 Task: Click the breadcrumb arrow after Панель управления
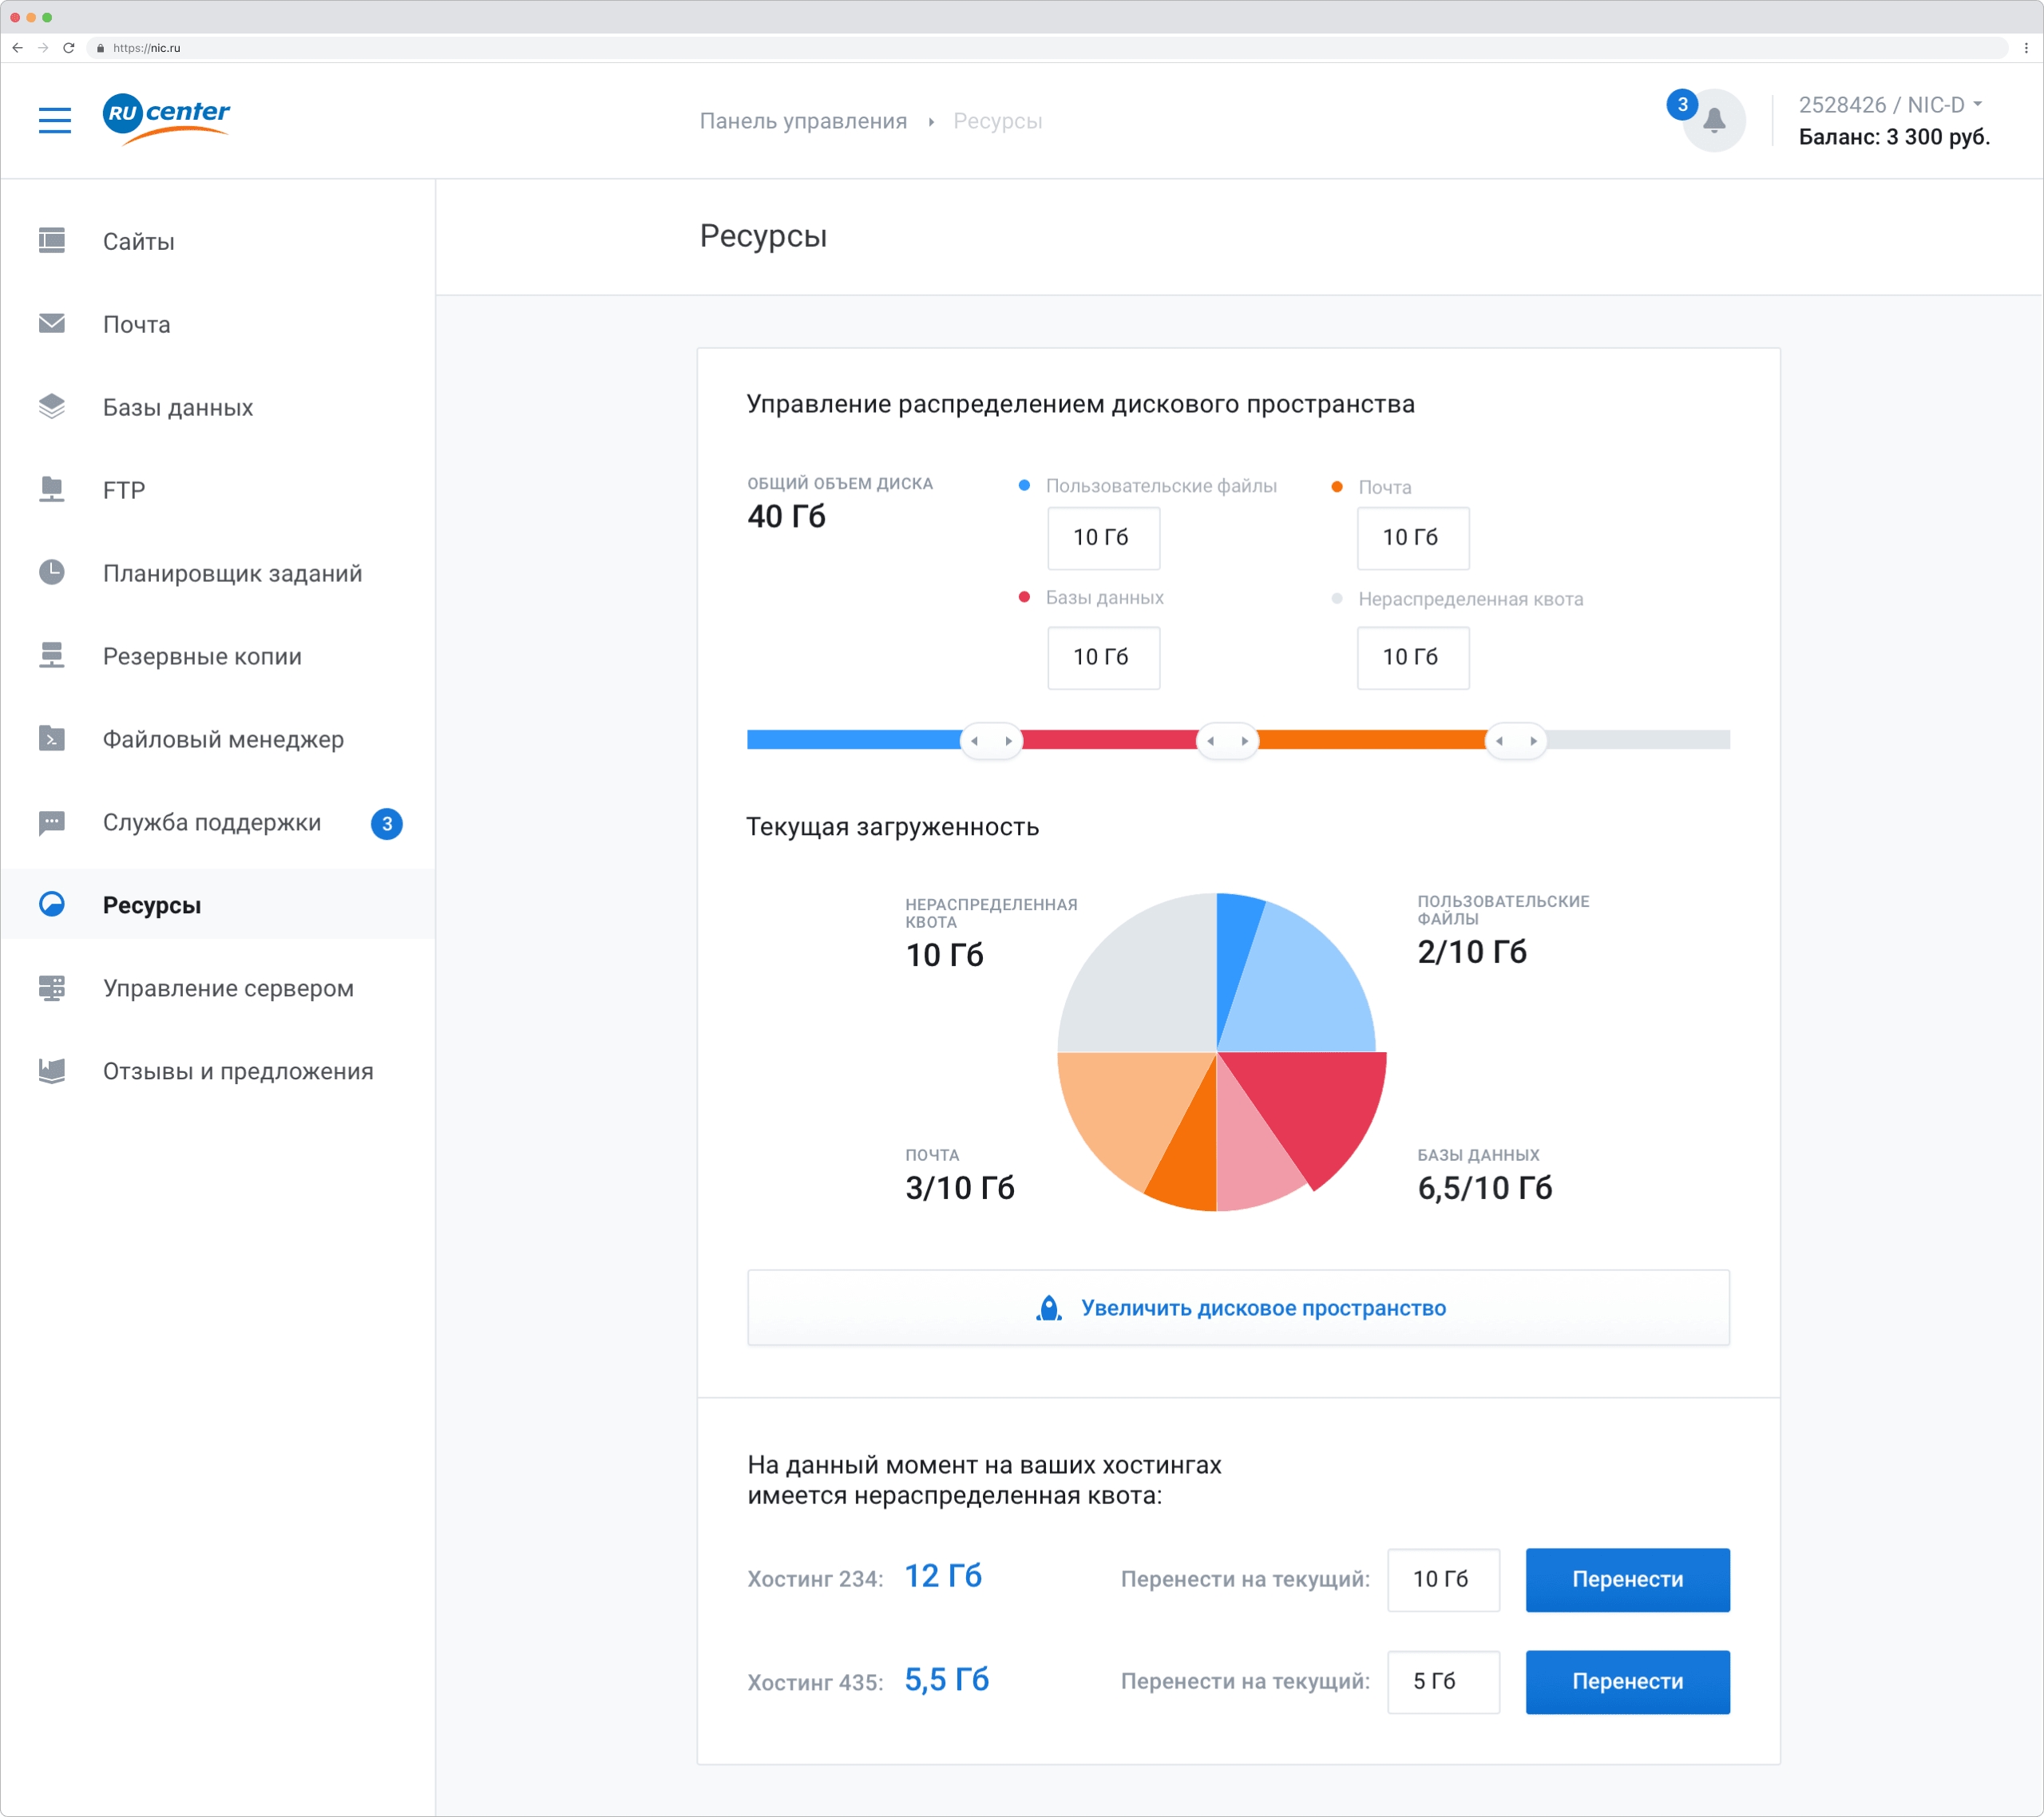tap(931, 122)
